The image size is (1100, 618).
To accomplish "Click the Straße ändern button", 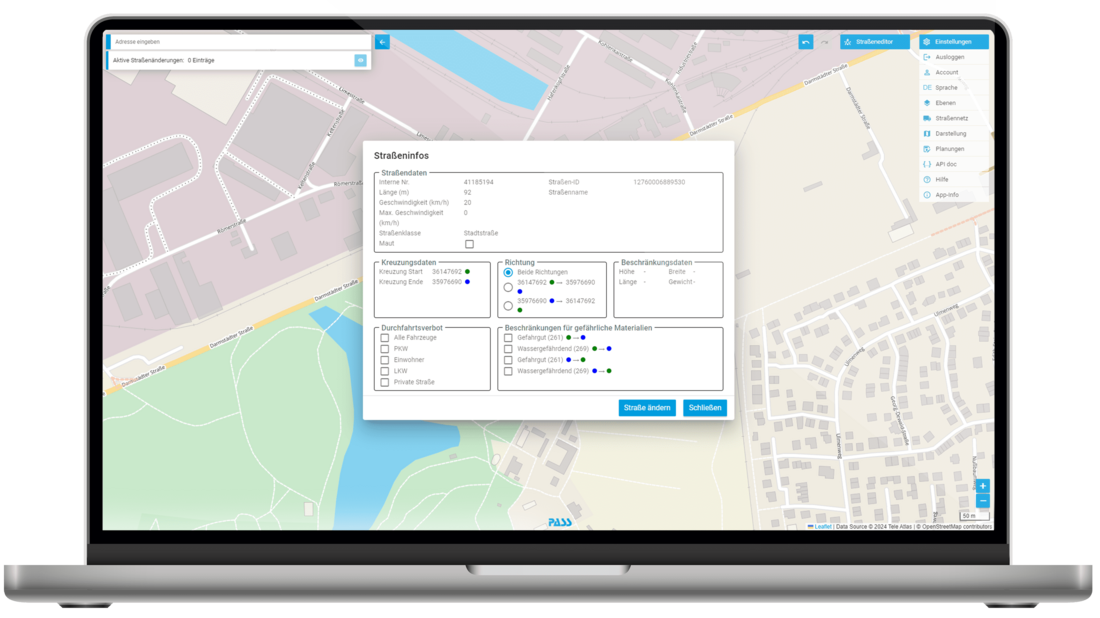I will coord(647,407).
